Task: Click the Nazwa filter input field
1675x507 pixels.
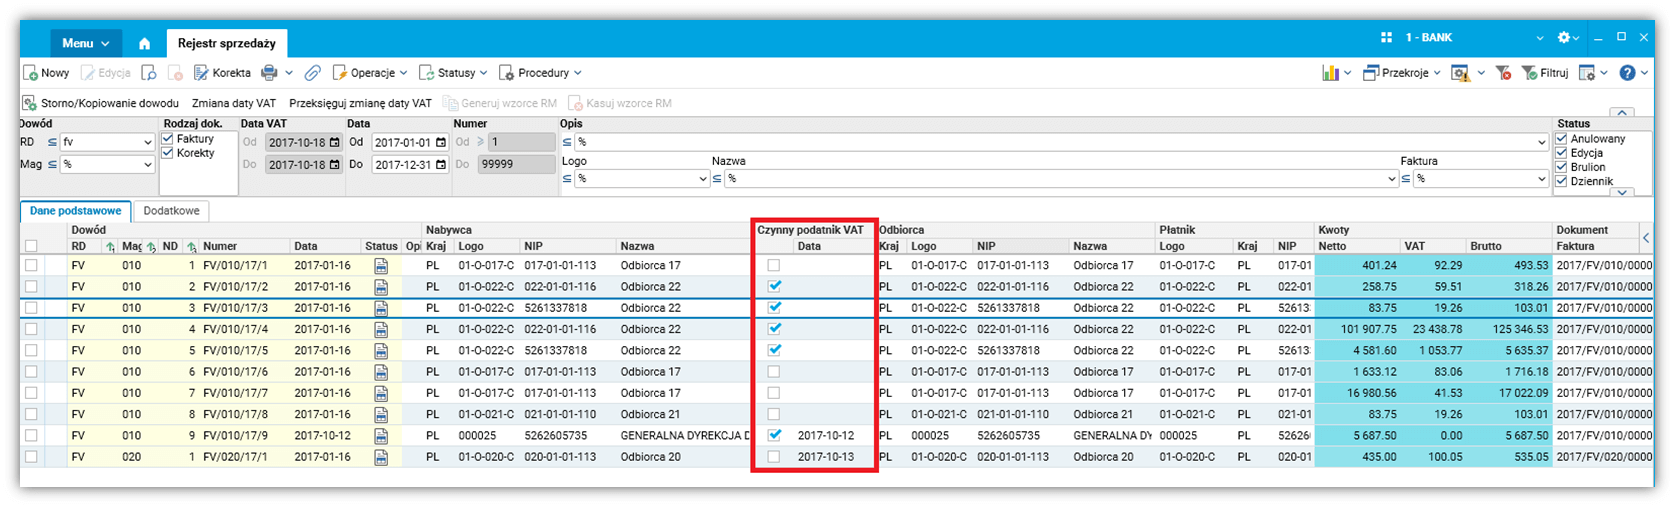Action: click(1061, 179)
